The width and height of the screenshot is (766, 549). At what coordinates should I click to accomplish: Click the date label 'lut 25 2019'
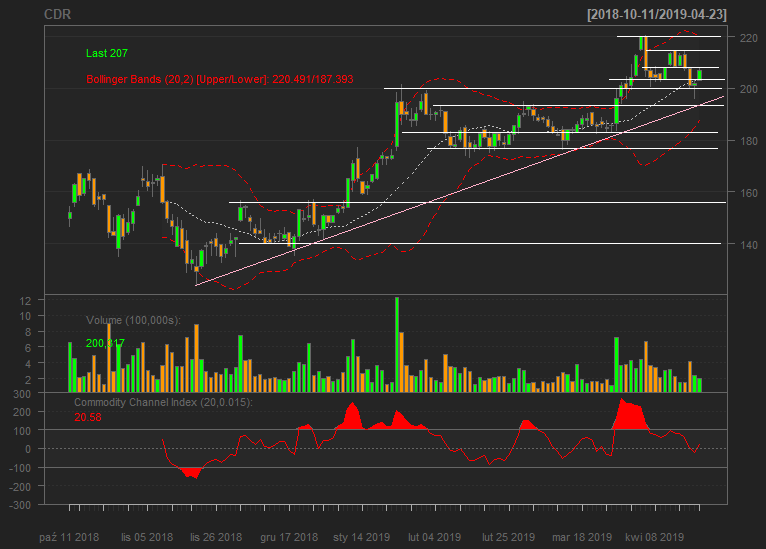coord(508,537)
